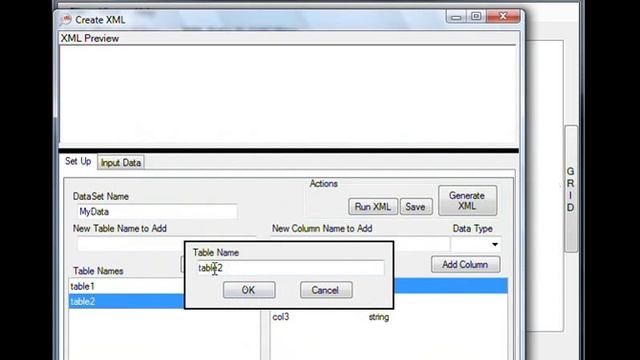Select table1 in Table Names list
The width and height of the screenshot is (640, 360).
pos(127,286)
